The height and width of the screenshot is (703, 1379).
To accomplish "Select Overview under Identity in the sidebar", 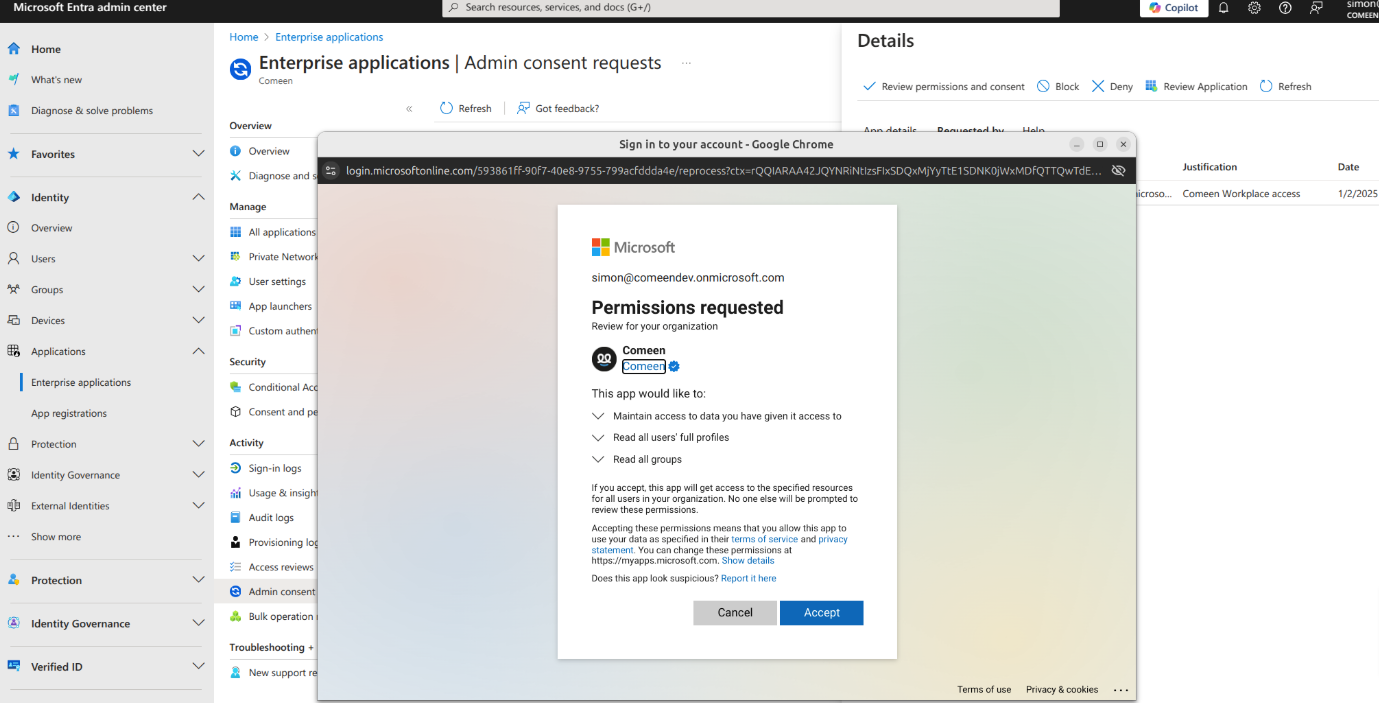I will coord(51,228).
